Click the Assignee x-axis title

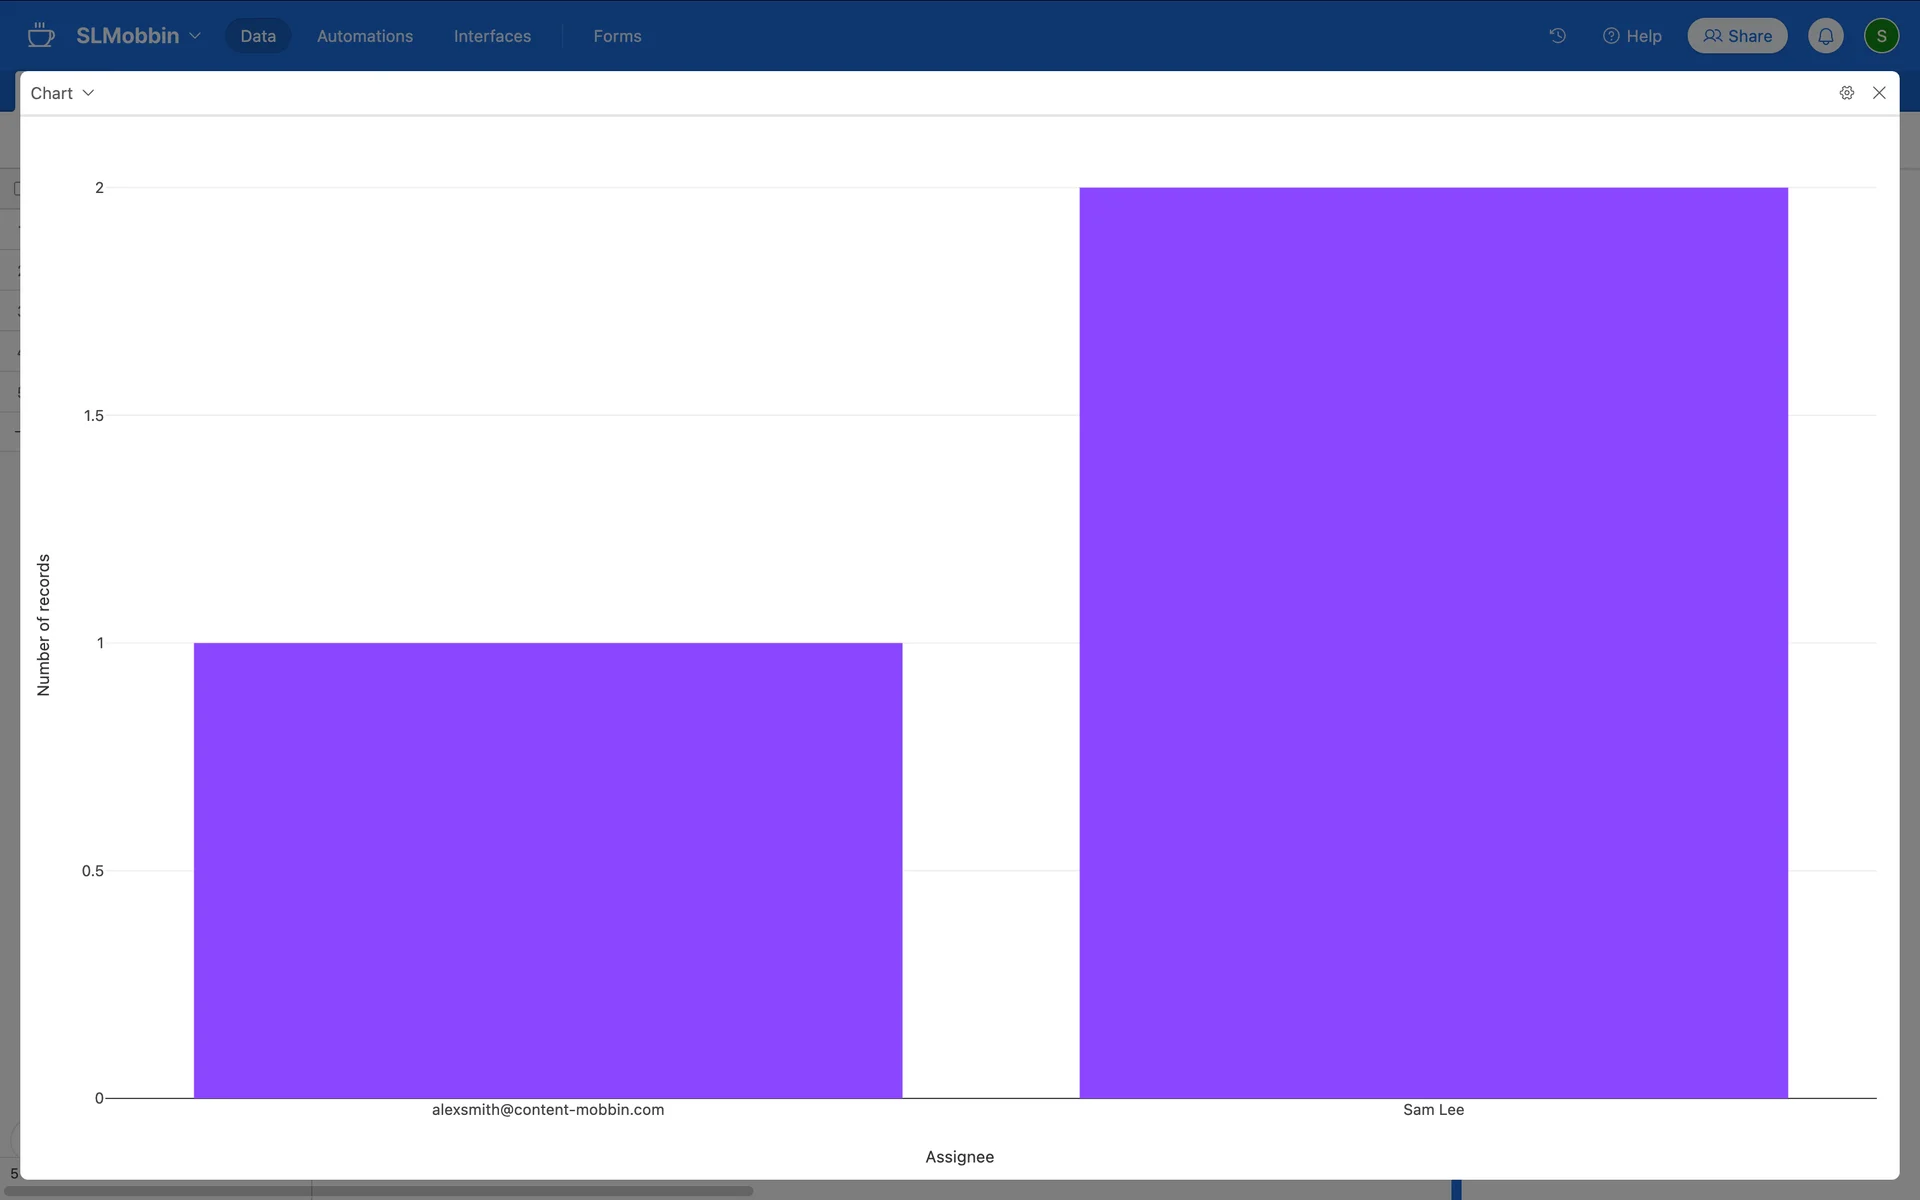click(959, 1157)
